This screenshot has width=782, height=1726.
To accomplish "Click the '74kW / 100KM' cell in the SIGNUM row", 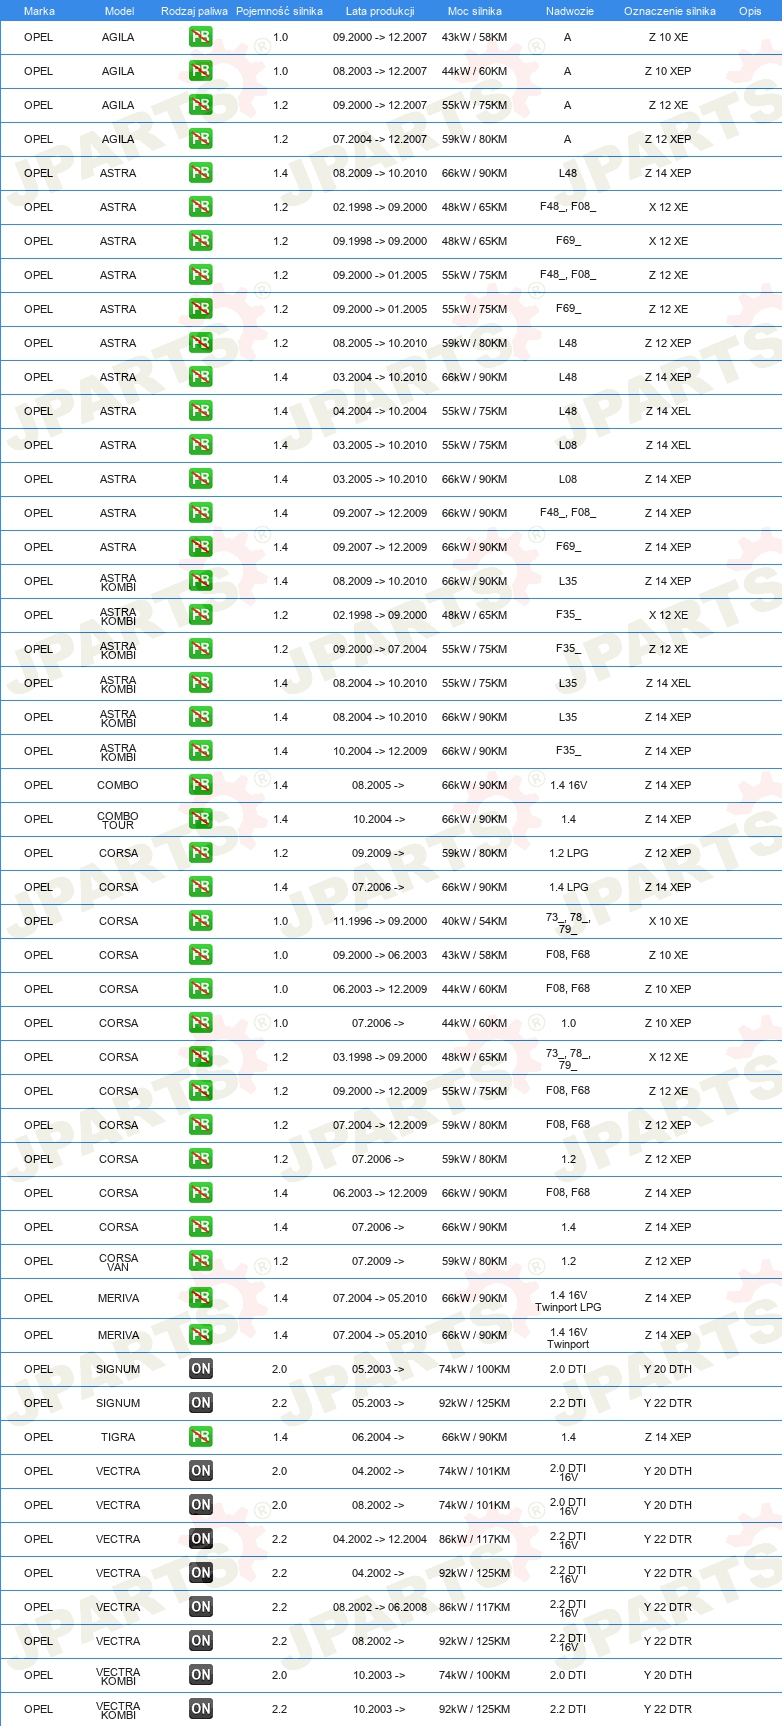I will tap(475, 1369).
